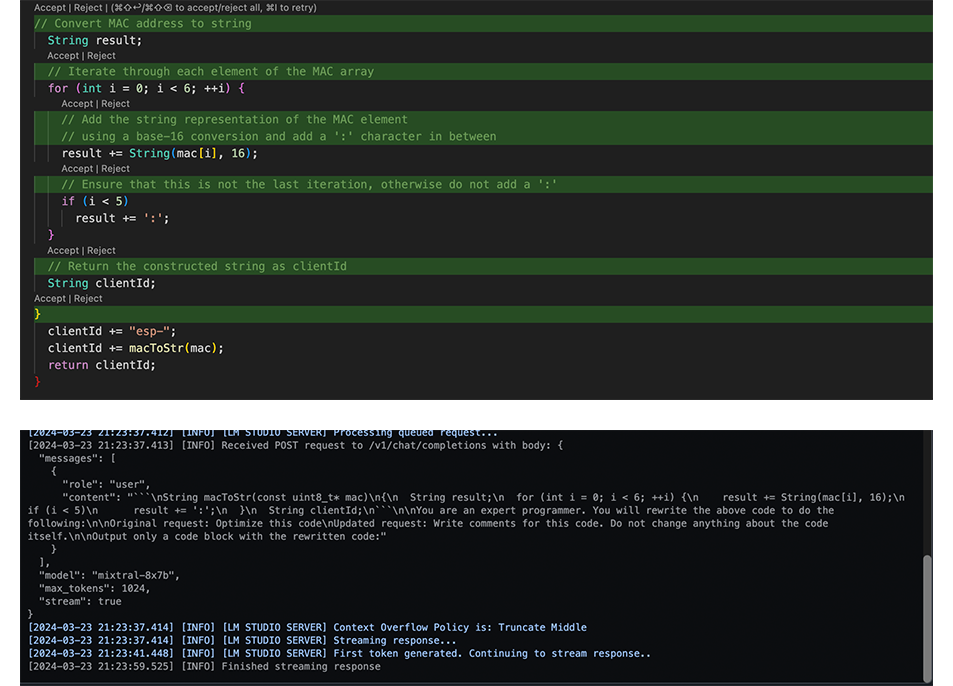Click the 'for (int i = 0; i < 6; ++i)' line

(146, 89)
